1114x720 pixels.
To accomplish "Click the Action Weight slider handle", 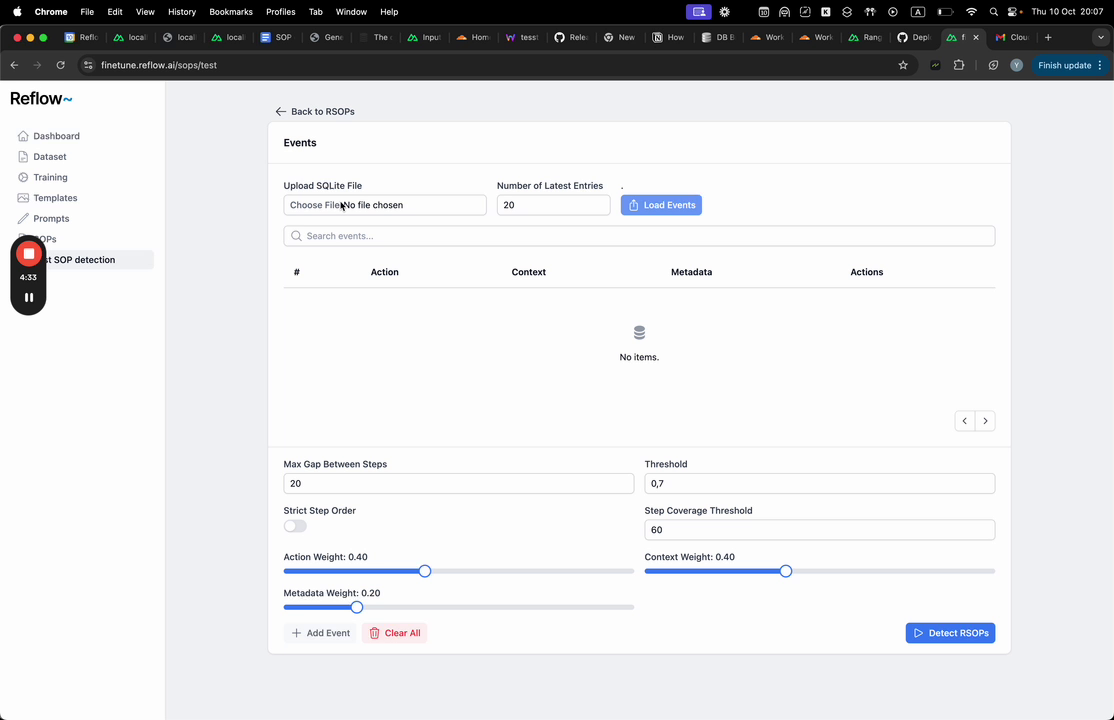I will pos(425,571).
